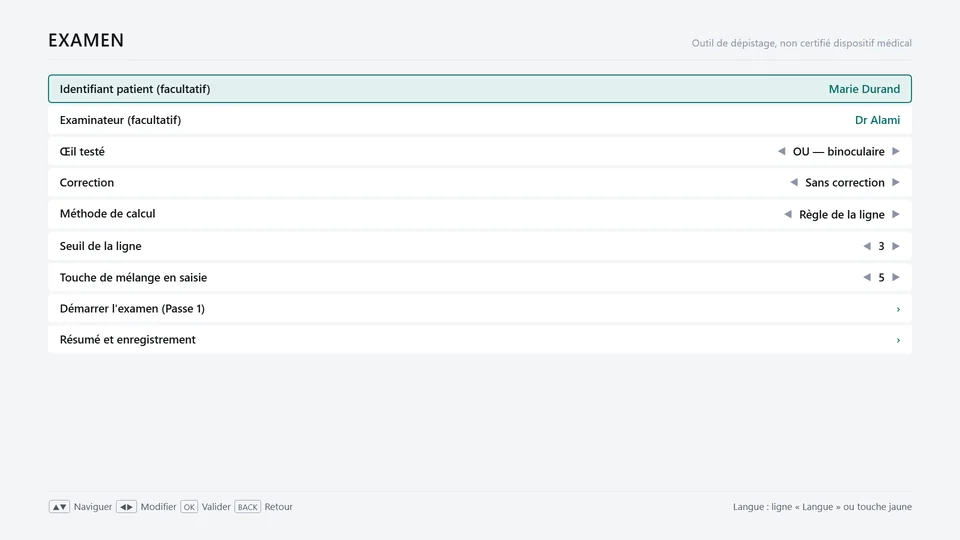Increase Touche de mélange en saisie value
960x540 pixels.
(x=896, y=277)
